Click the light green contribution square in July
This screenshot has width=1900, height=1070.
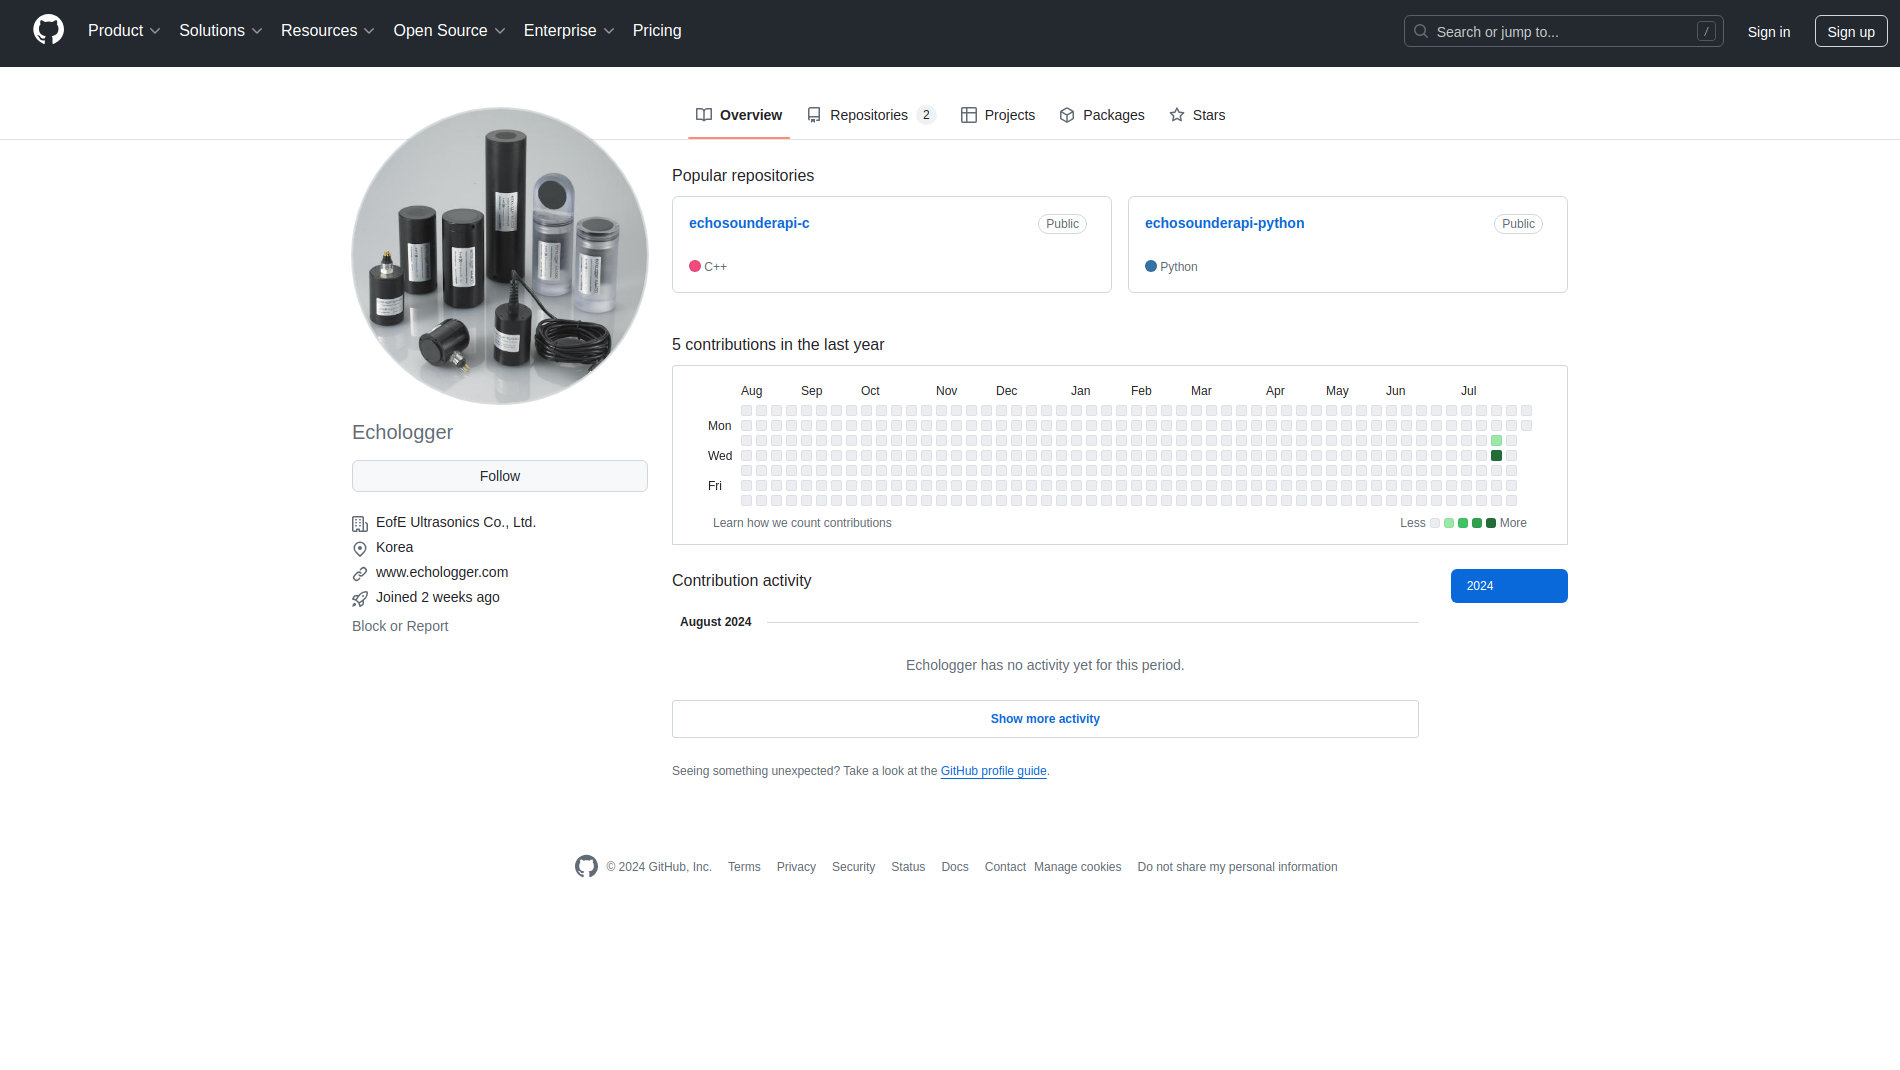click(x=1496, y=441)
